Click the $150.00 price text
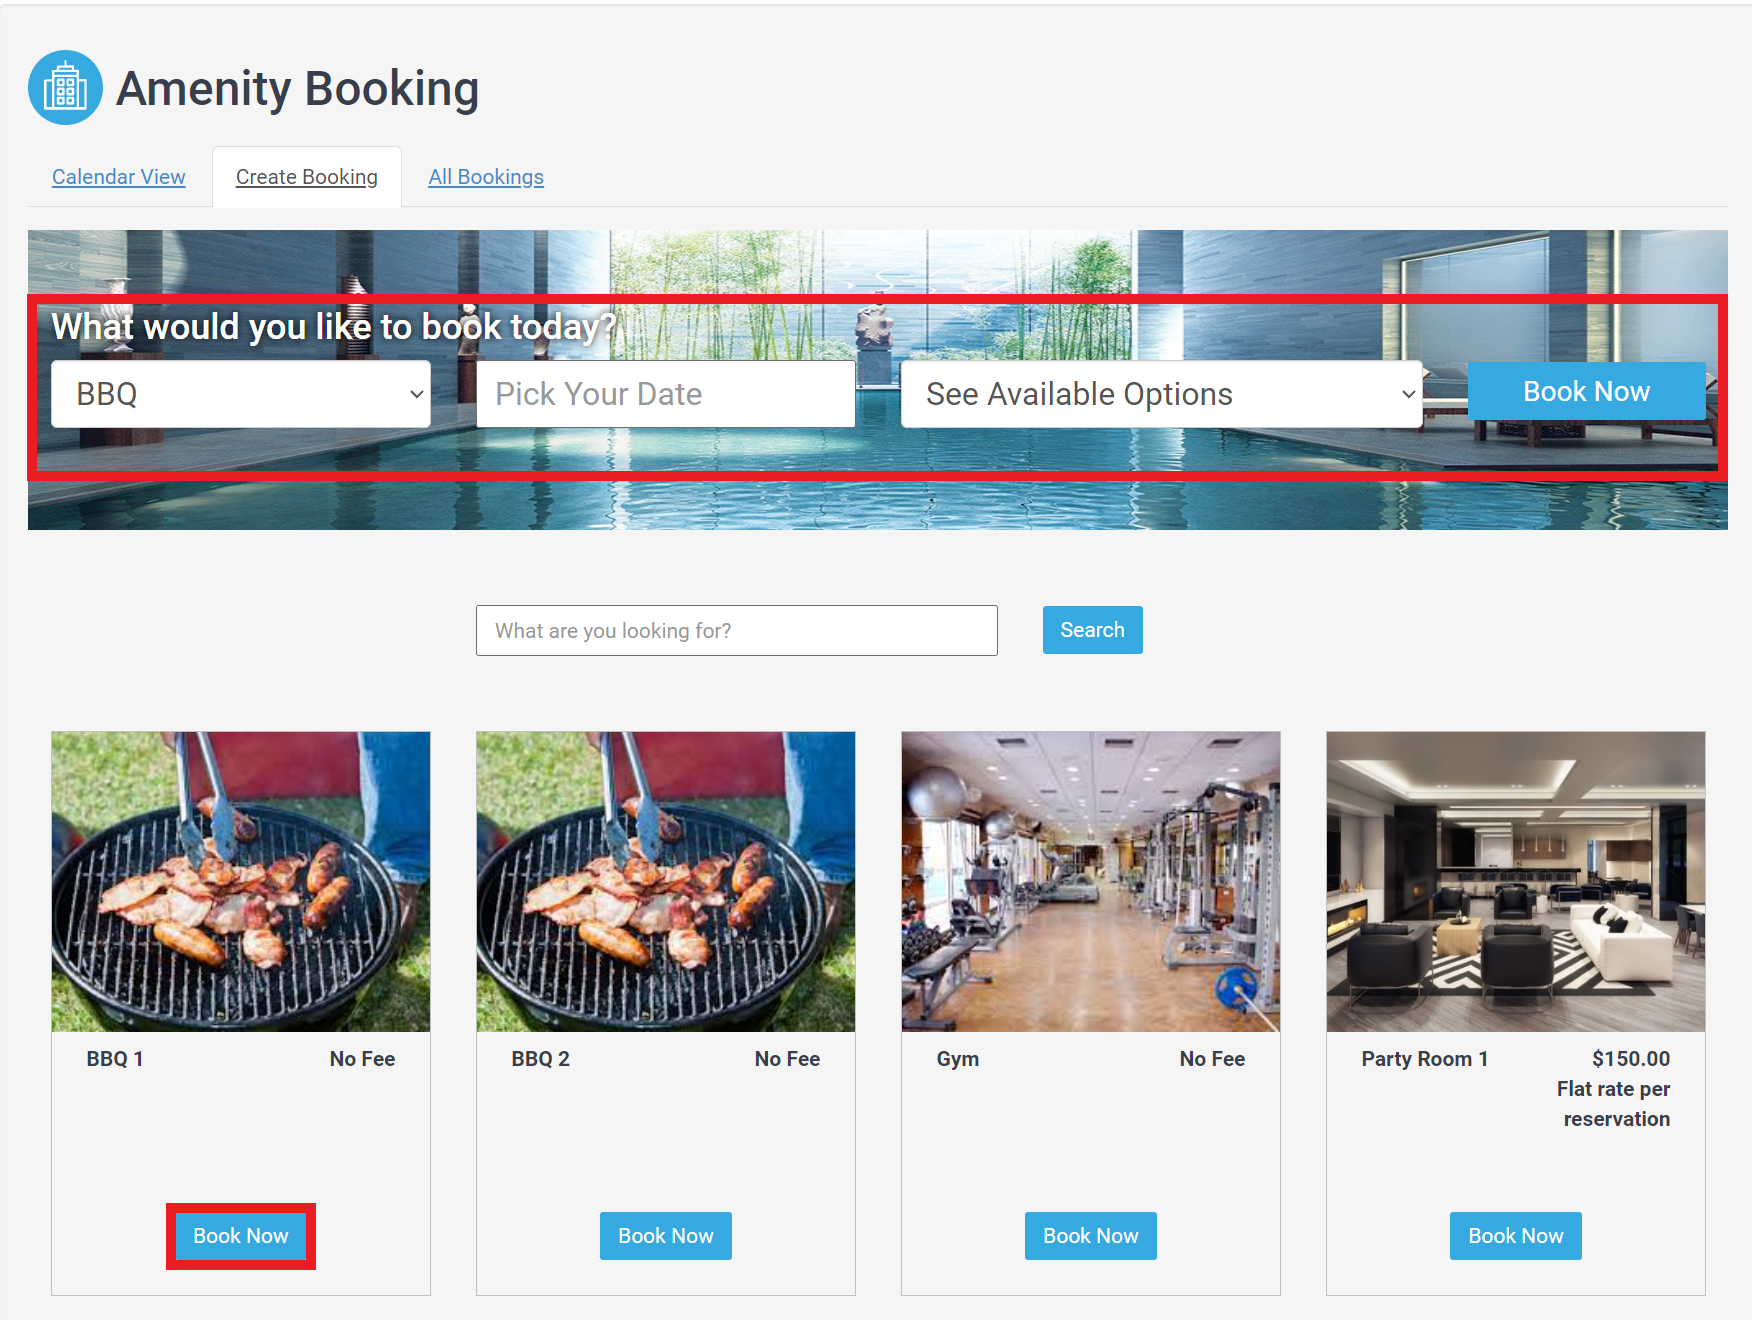 pos(1631,1059)
